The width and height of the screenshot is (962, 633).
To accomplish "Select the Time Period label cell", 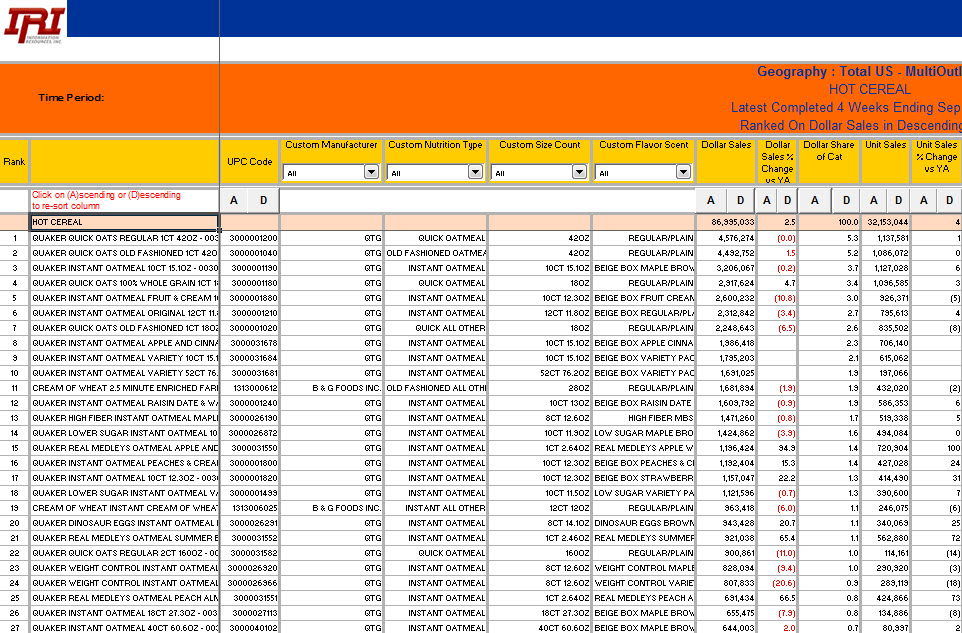I will 71,98.
